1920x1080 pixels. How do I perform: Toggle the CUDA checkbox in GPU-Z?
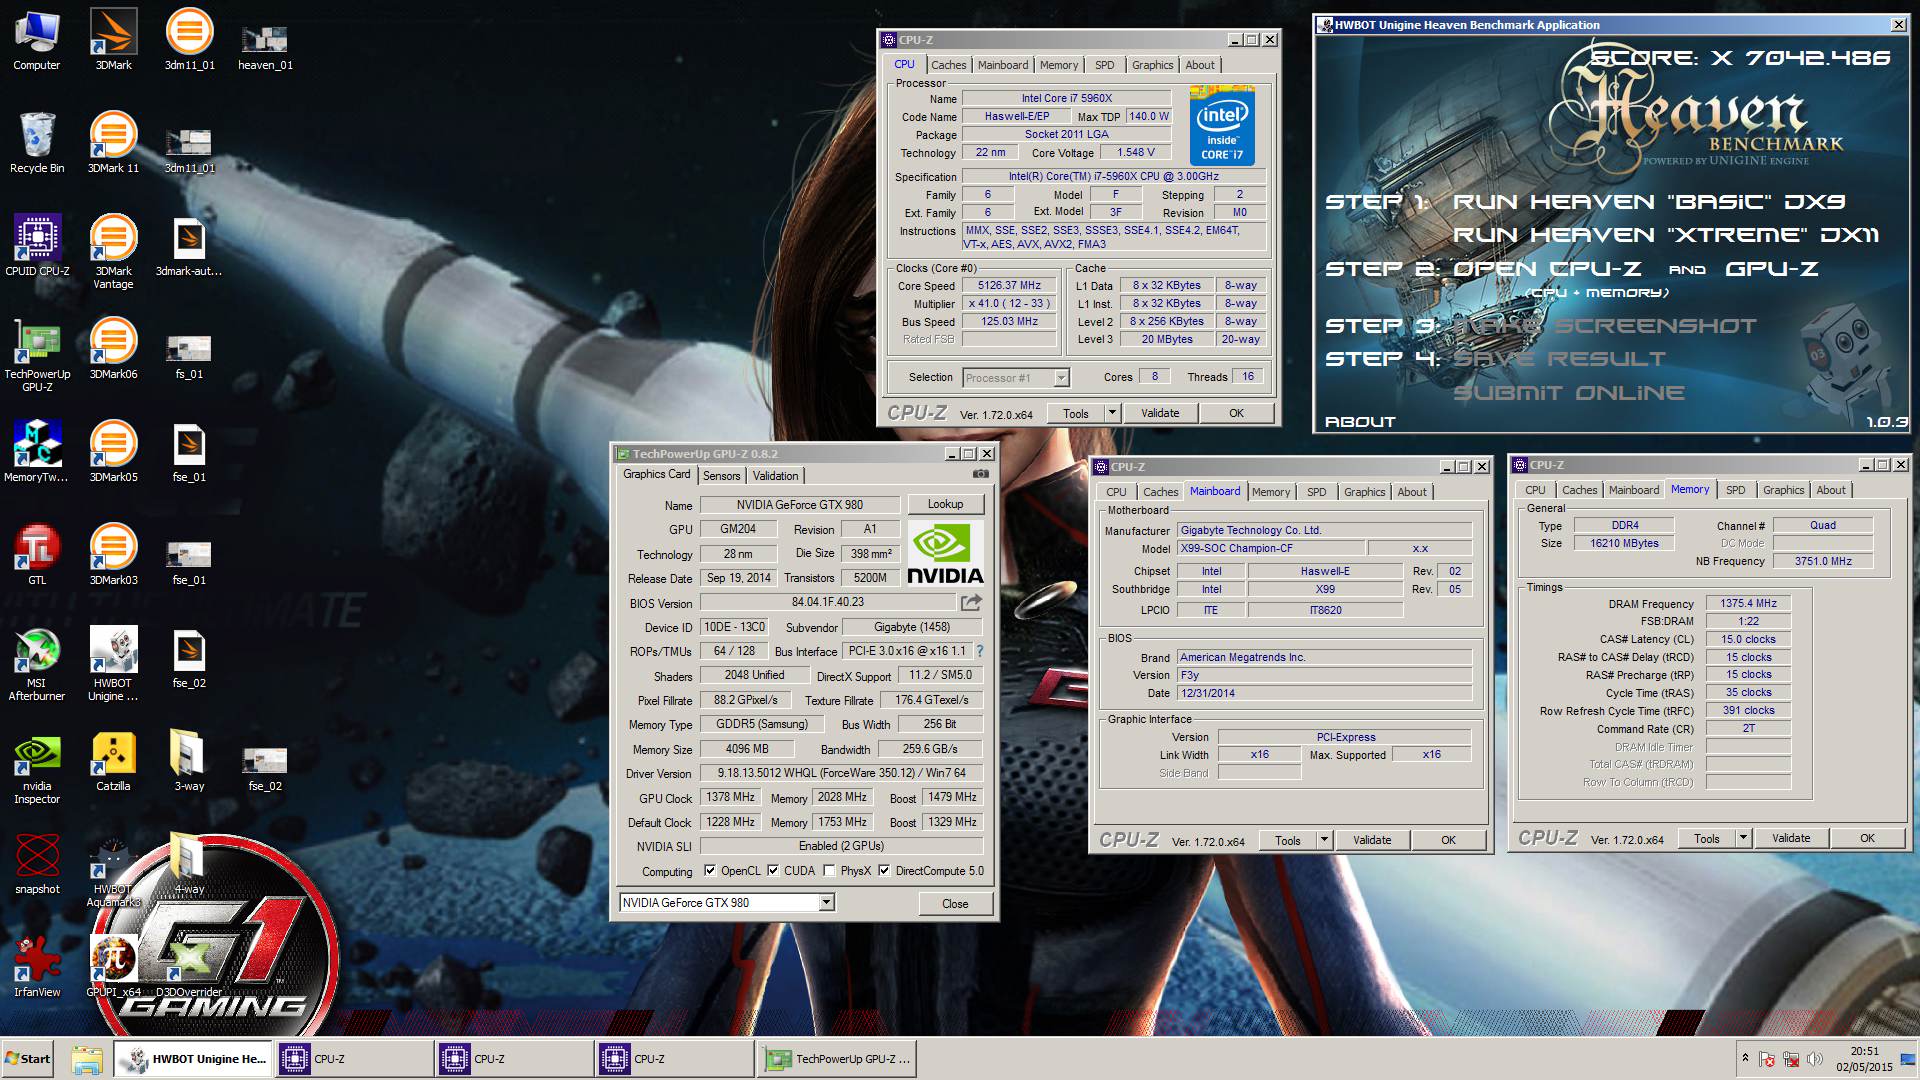(x=773, y=870)
